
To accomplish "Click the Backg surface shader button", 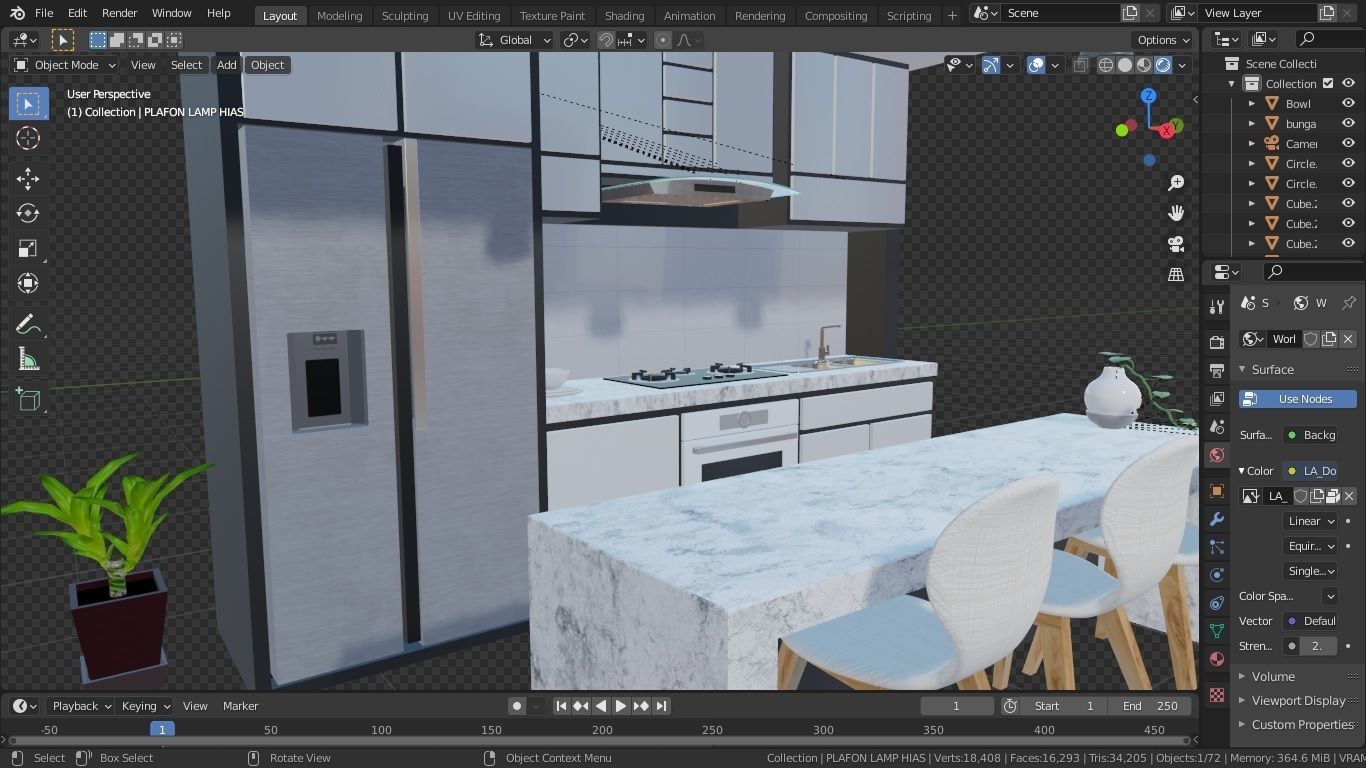I will point(1311,435).
